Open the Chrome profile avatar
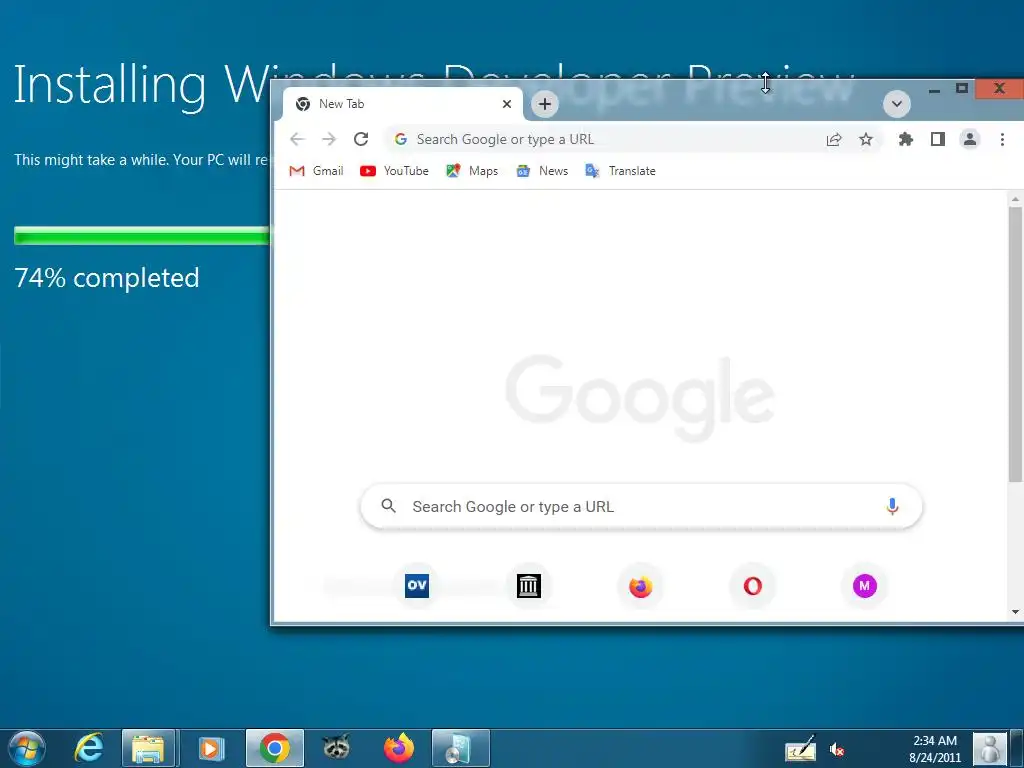The image size is (1024, 768). [x=970, y=139]
